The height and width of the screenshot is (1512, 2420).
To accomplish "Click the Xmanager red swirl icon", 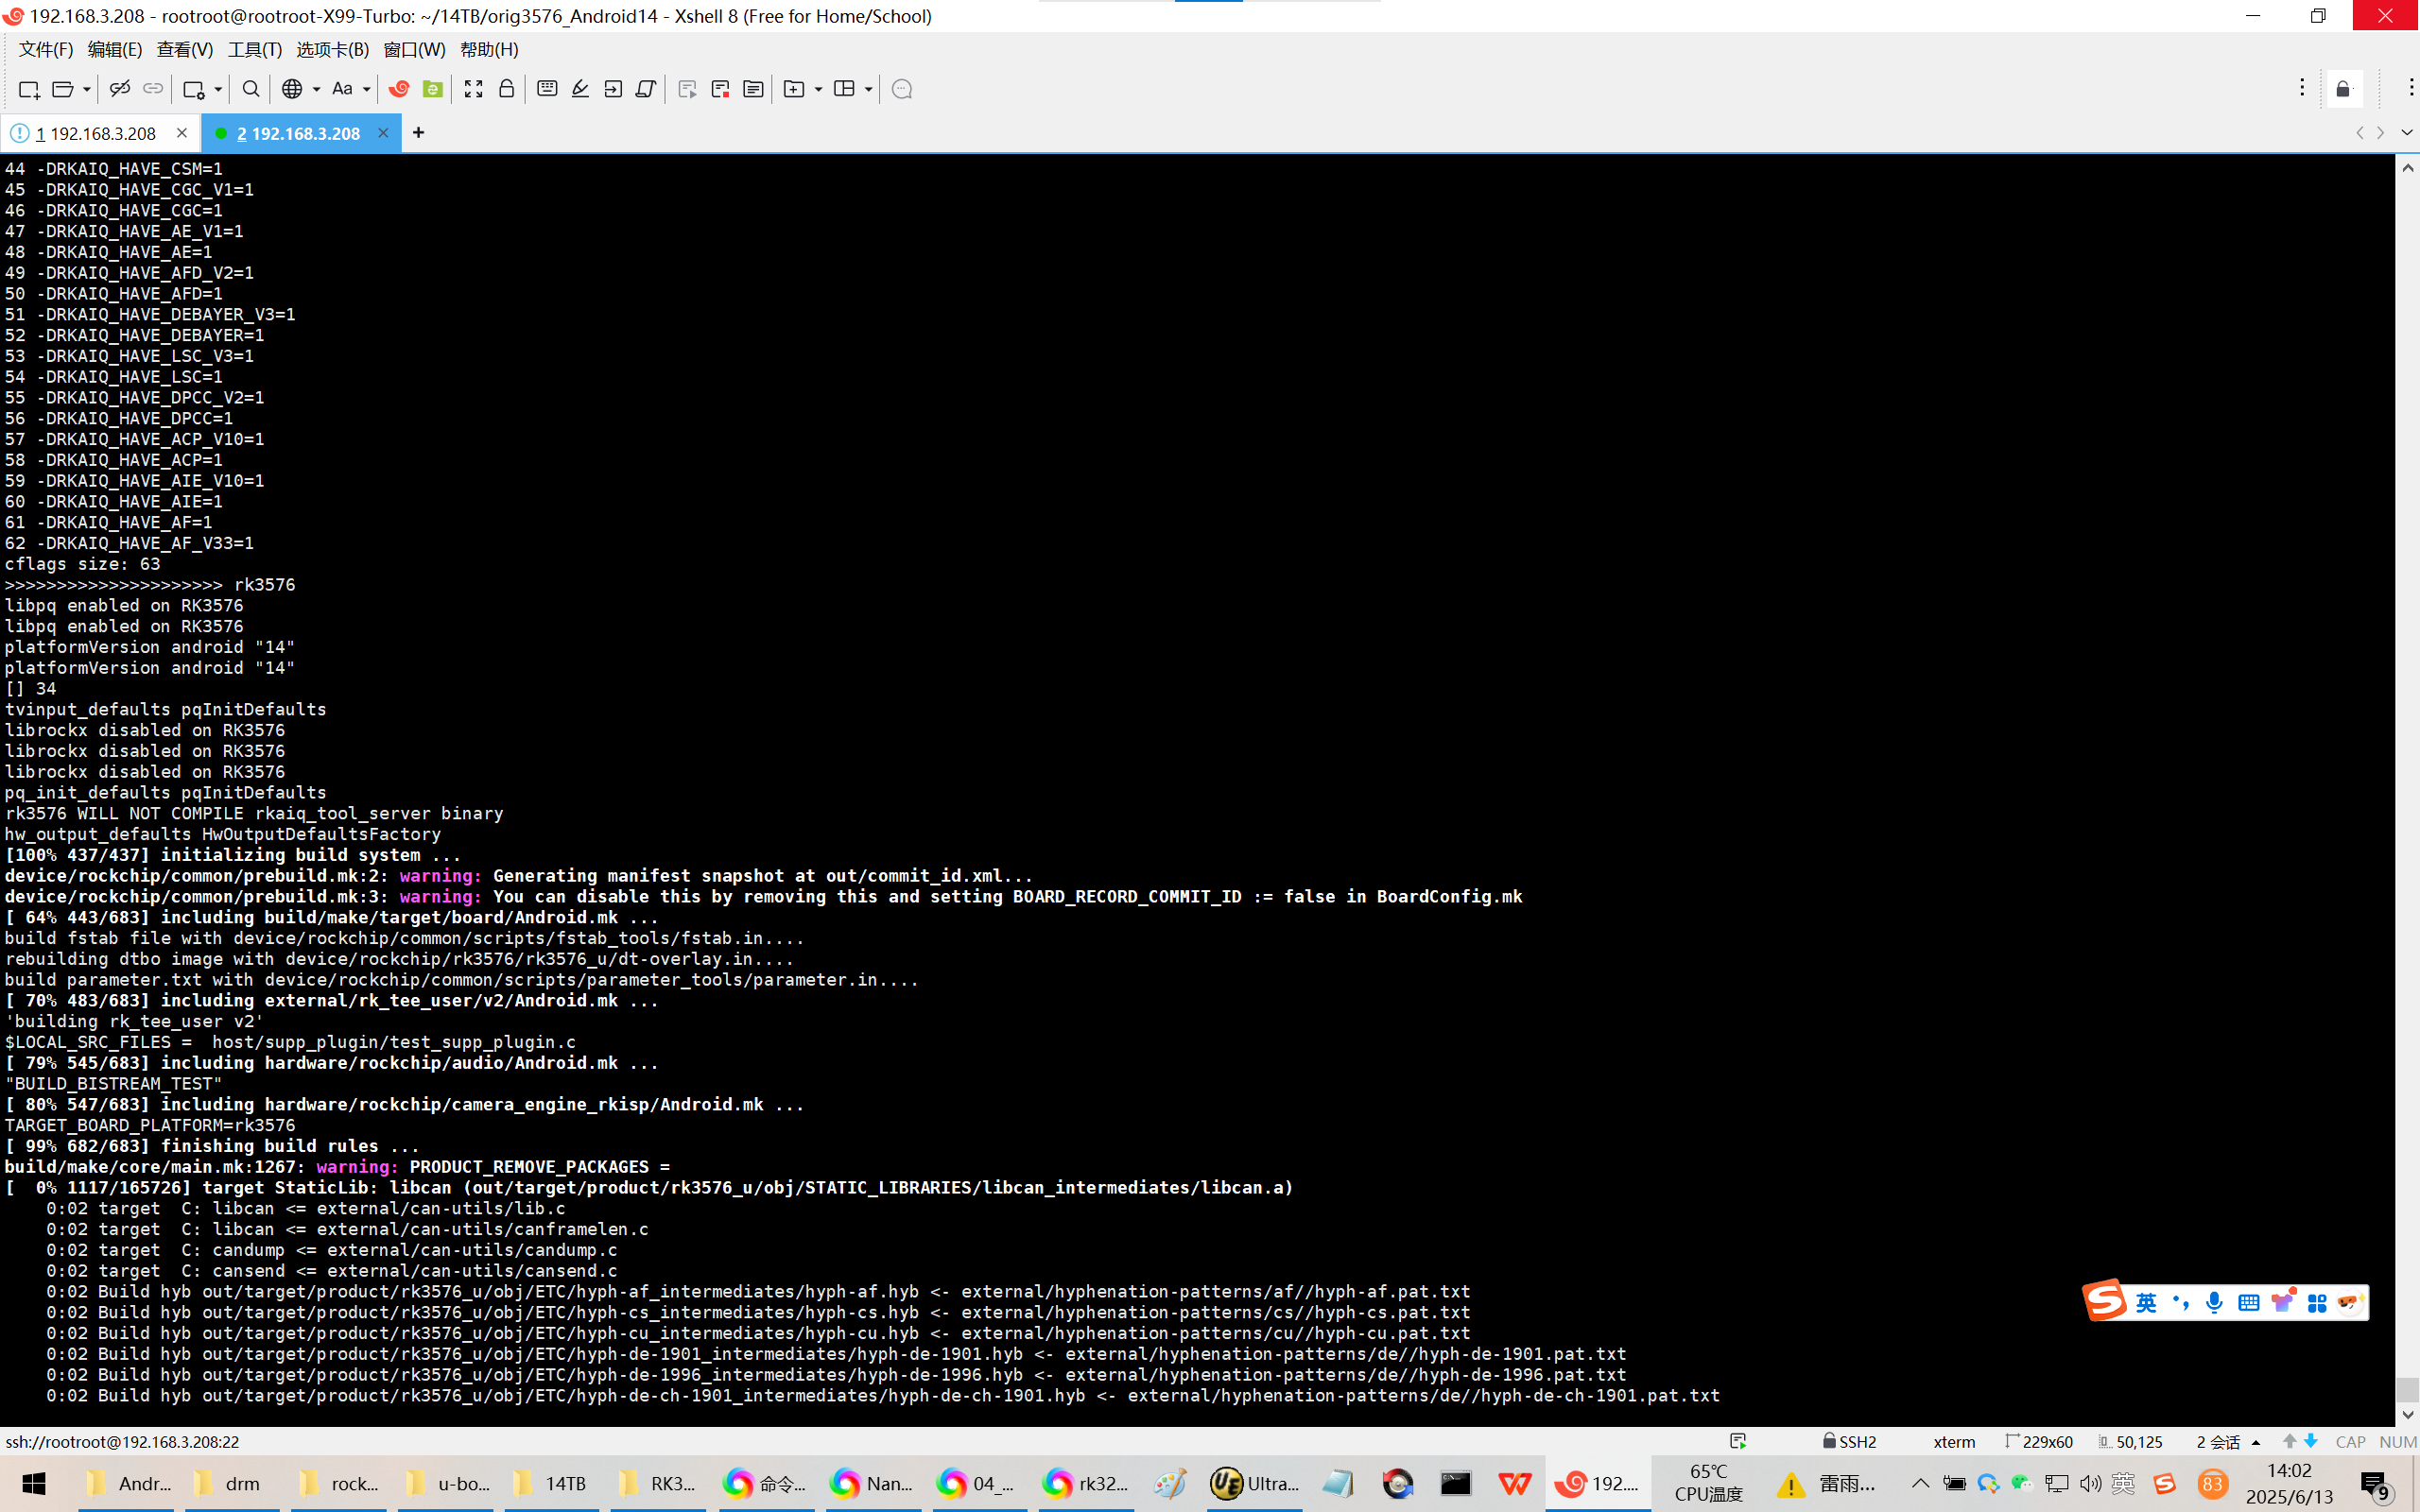I will click(x=399, y=89).
